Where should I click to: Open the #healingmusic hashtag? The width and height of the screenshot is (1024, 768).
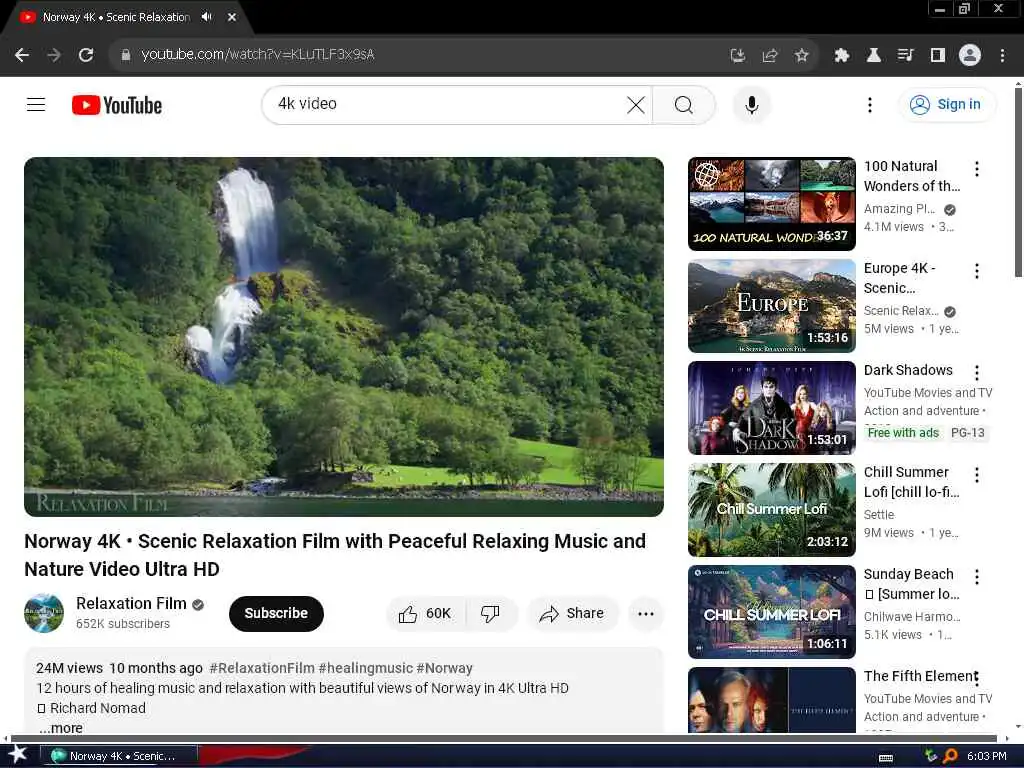click(x=366, y=668)
